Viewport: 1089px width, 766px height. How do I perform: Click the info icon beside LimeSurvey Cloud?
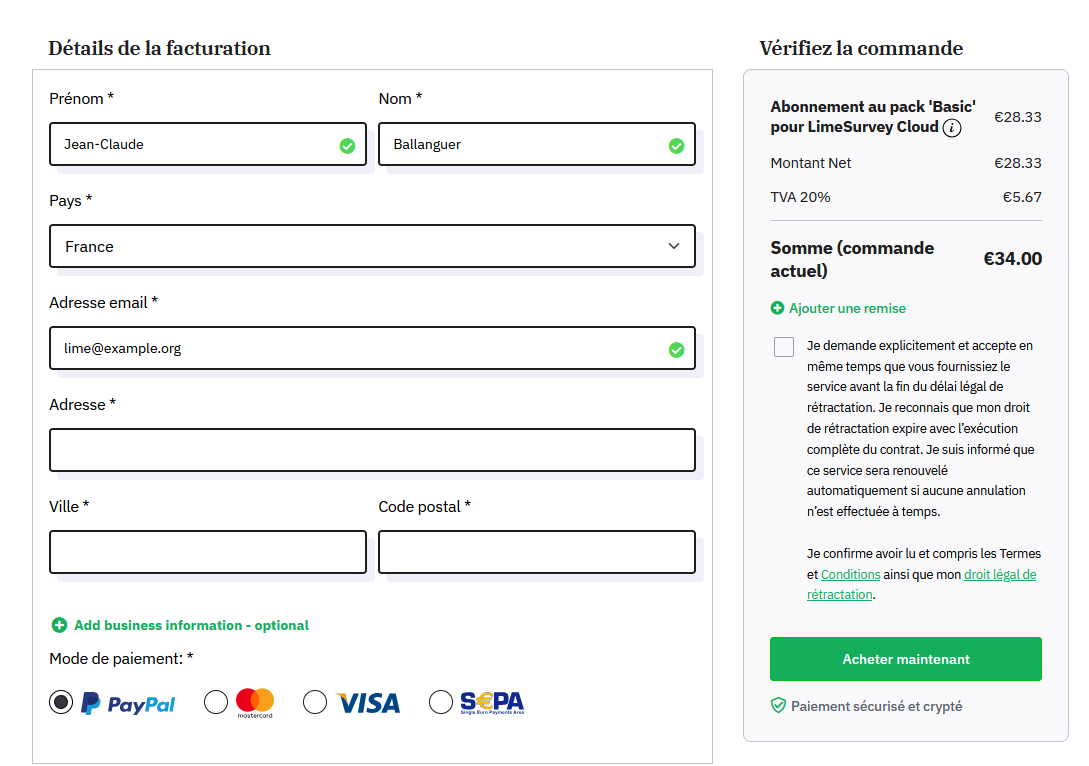[x=952, y=128]
